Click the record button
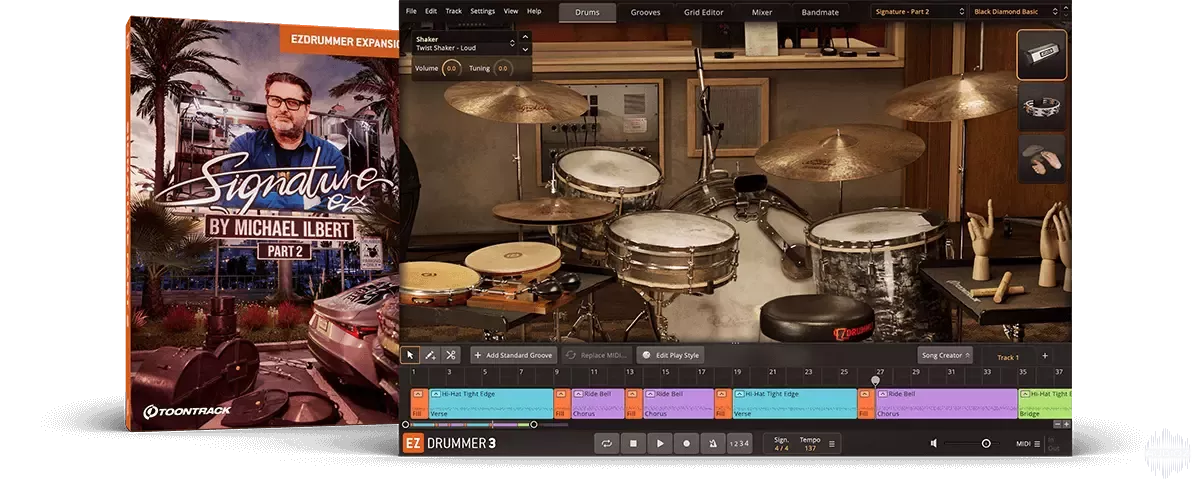 (687, 443)
